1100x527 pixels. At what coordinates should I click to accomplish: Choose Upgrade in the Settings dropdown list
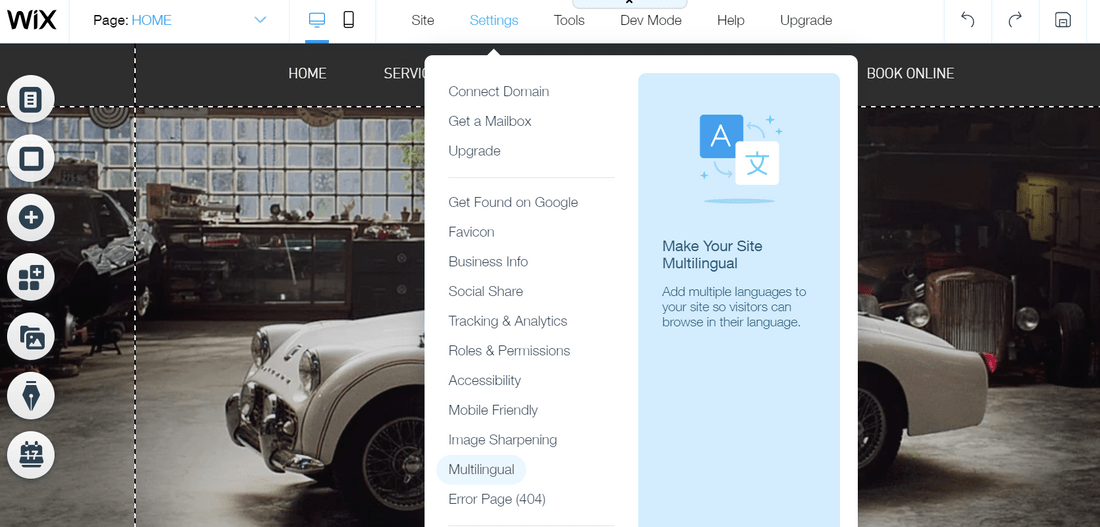(474, 151)
